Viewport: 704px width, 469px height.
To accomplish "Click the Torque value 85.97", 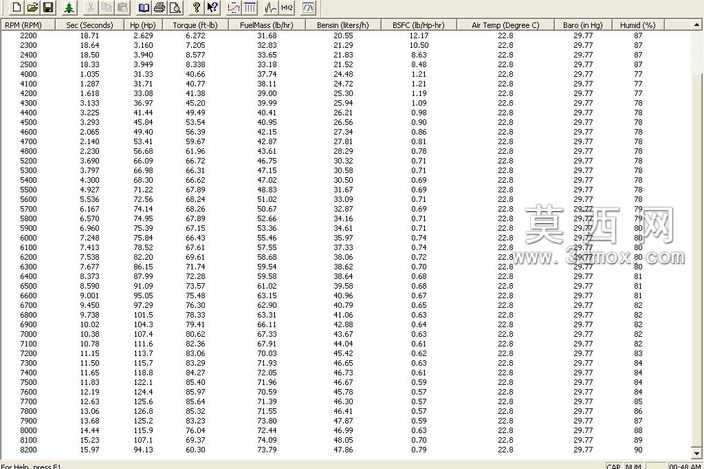I will (x=195, y=392).
